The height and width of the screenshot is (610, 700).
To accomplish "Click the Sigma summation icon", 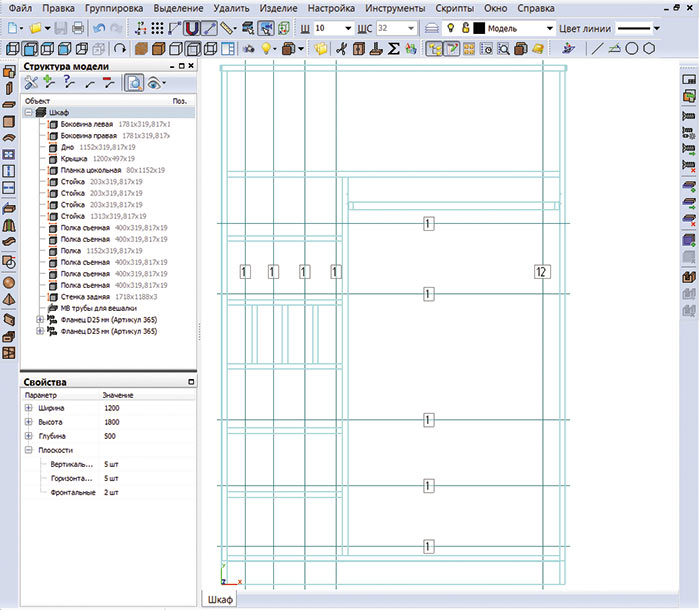I will pyautogui.click(x=393, y=47).
